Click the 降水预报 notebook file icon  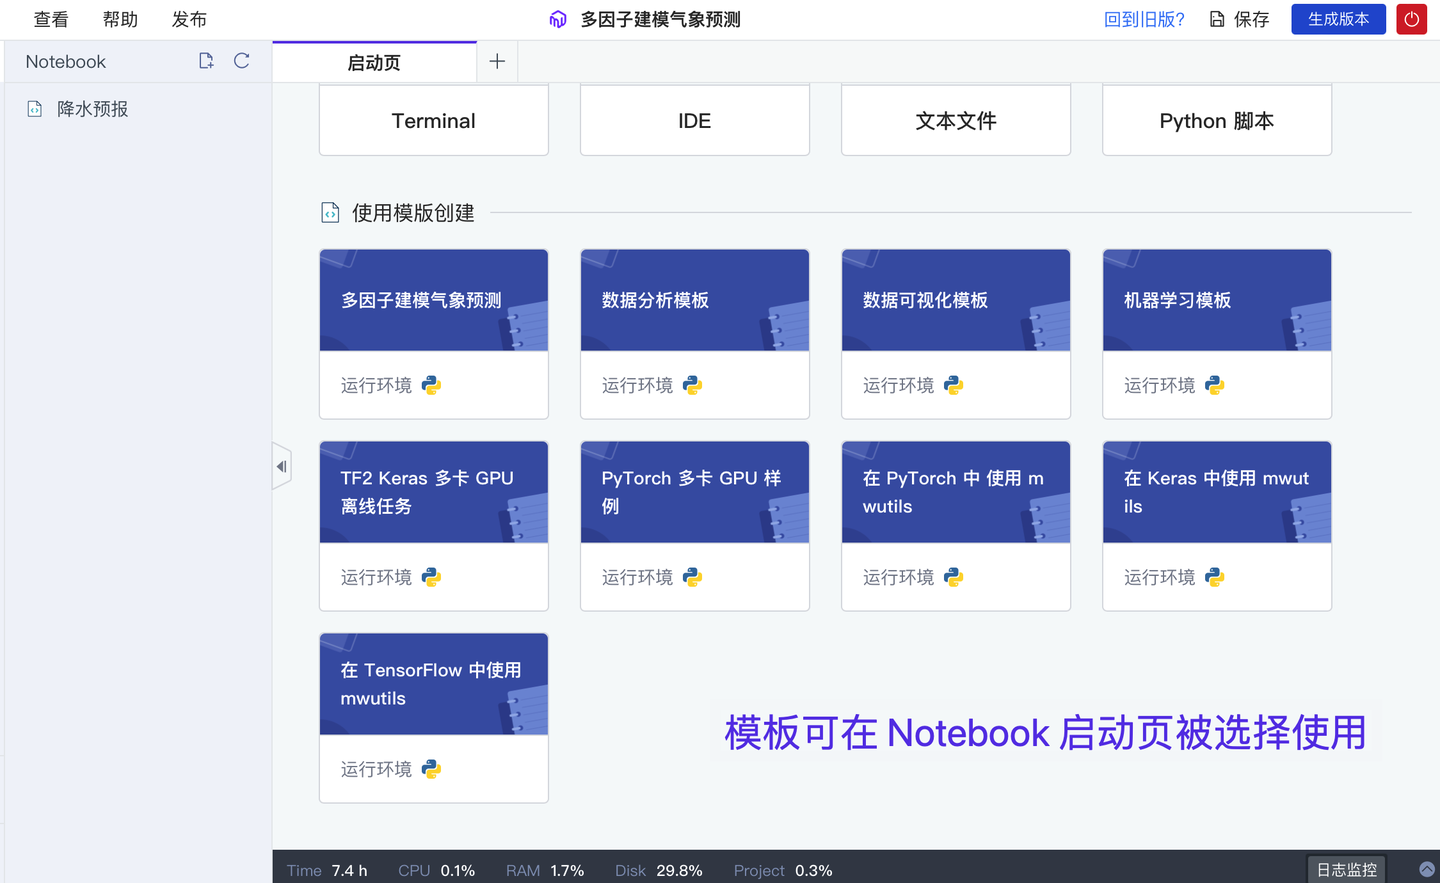[34, 109]
